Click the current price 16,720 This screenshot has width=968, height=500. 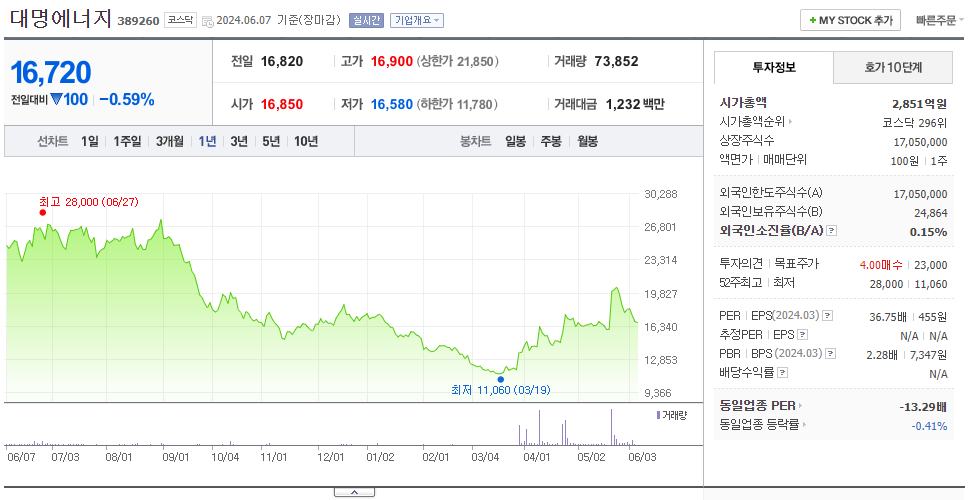pos(51,73)
